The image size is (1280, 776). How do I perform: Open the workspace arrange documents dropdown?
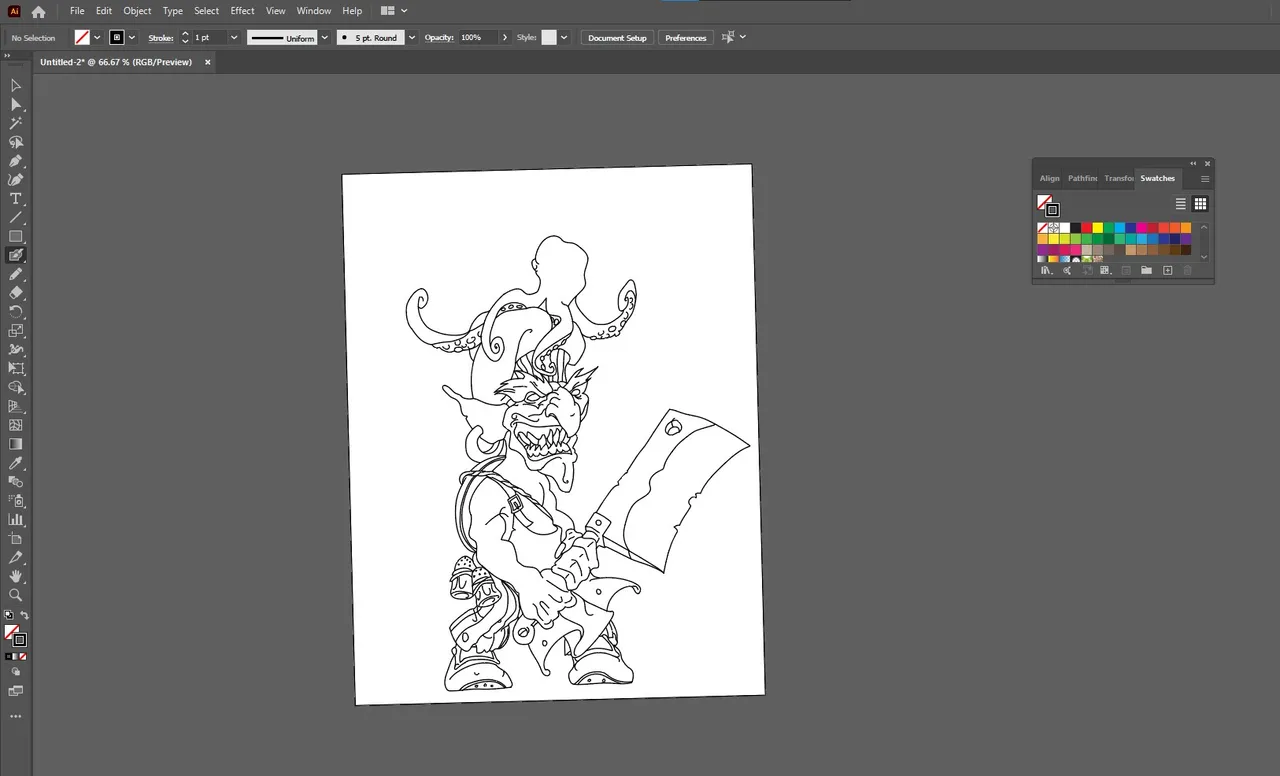[394, 11]
